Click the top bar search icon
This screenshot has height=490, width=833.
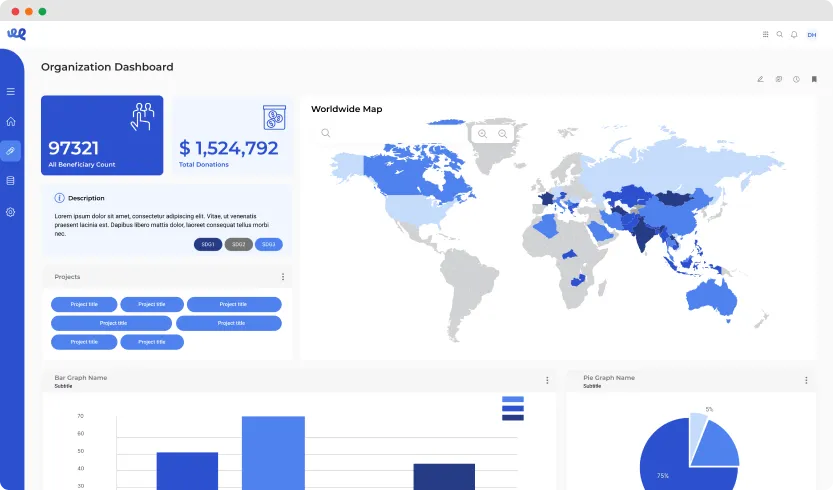[x=780, y=34]
